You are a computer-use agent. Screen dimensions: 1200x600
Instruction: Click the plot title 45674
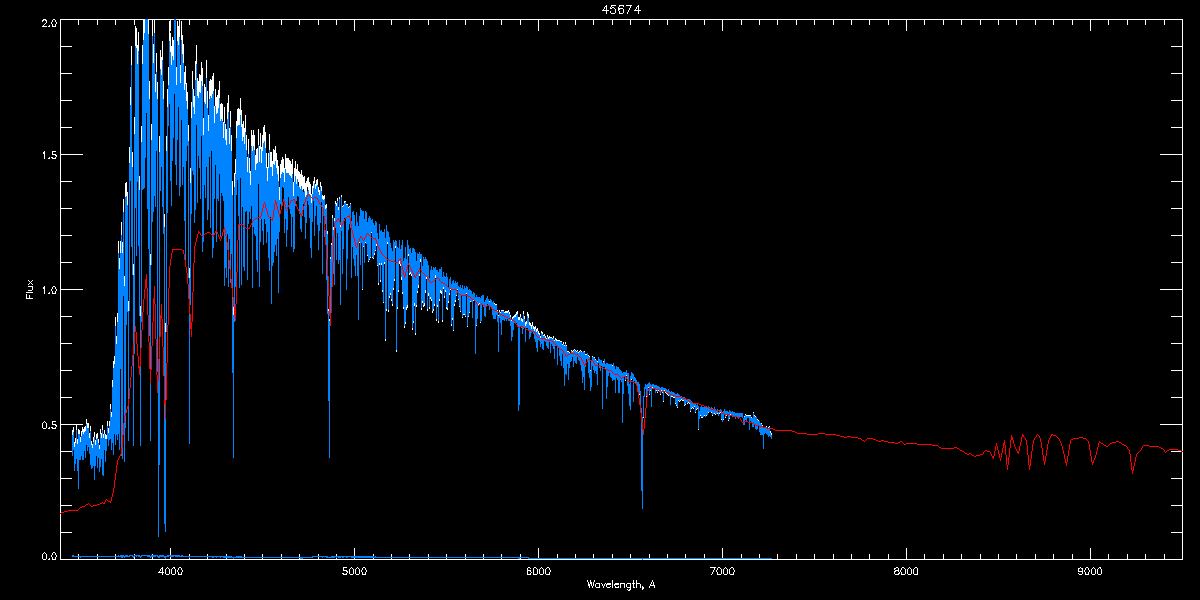pos(600,9)
